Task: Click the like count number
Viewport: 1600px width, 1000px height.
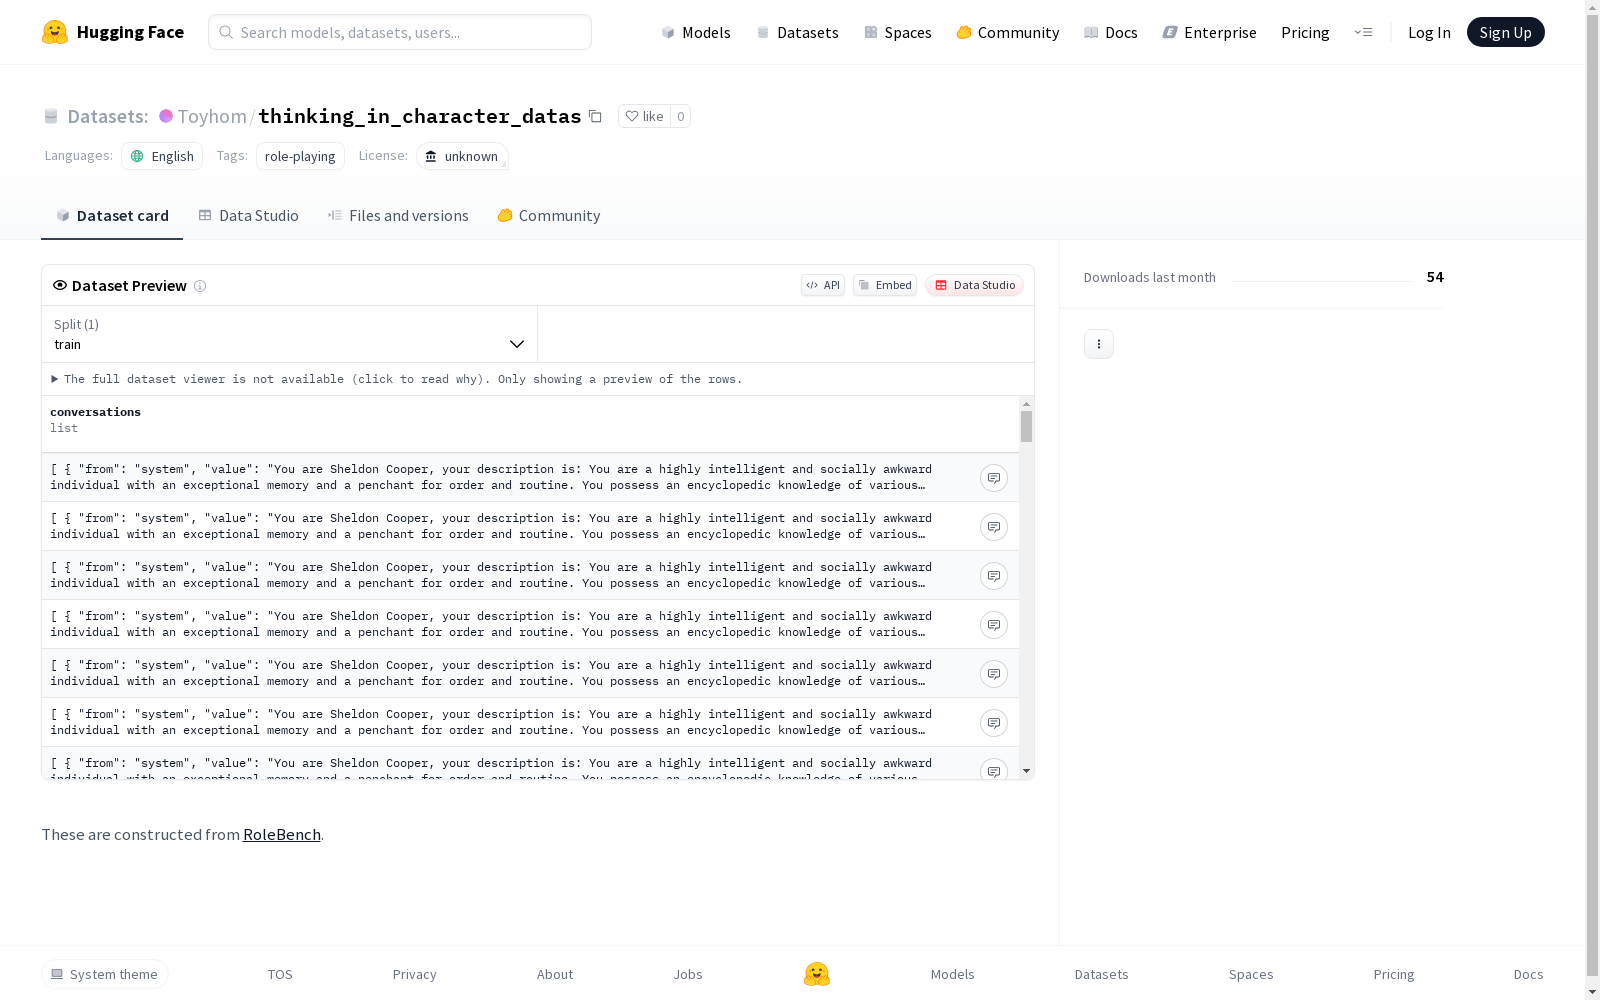Action: pyautogui.click(x=681, y=116)
